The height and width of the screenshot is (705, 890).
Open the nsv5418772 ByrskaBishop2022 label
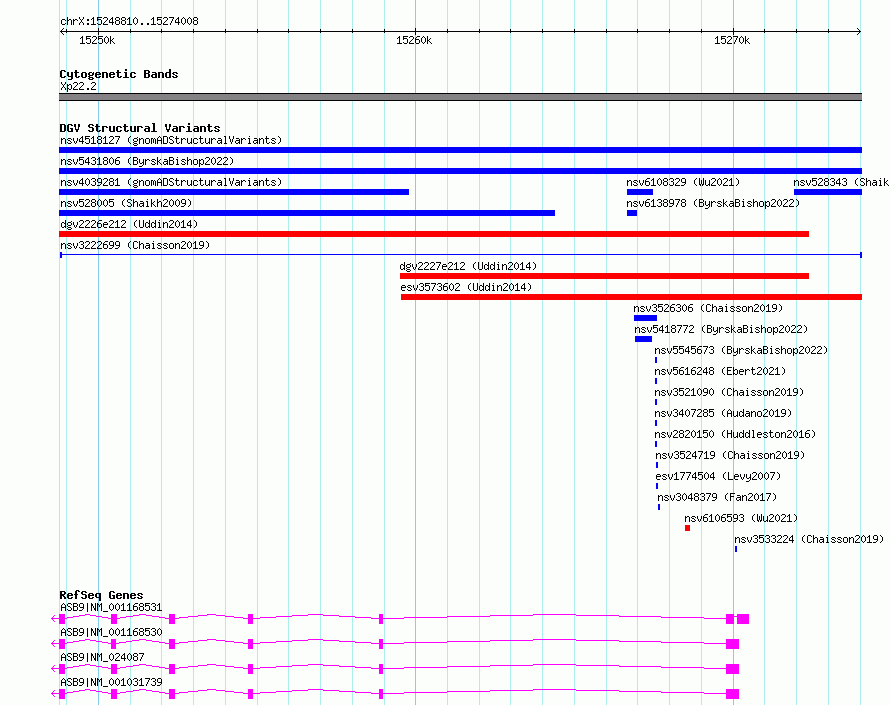(x=721, y=329)
